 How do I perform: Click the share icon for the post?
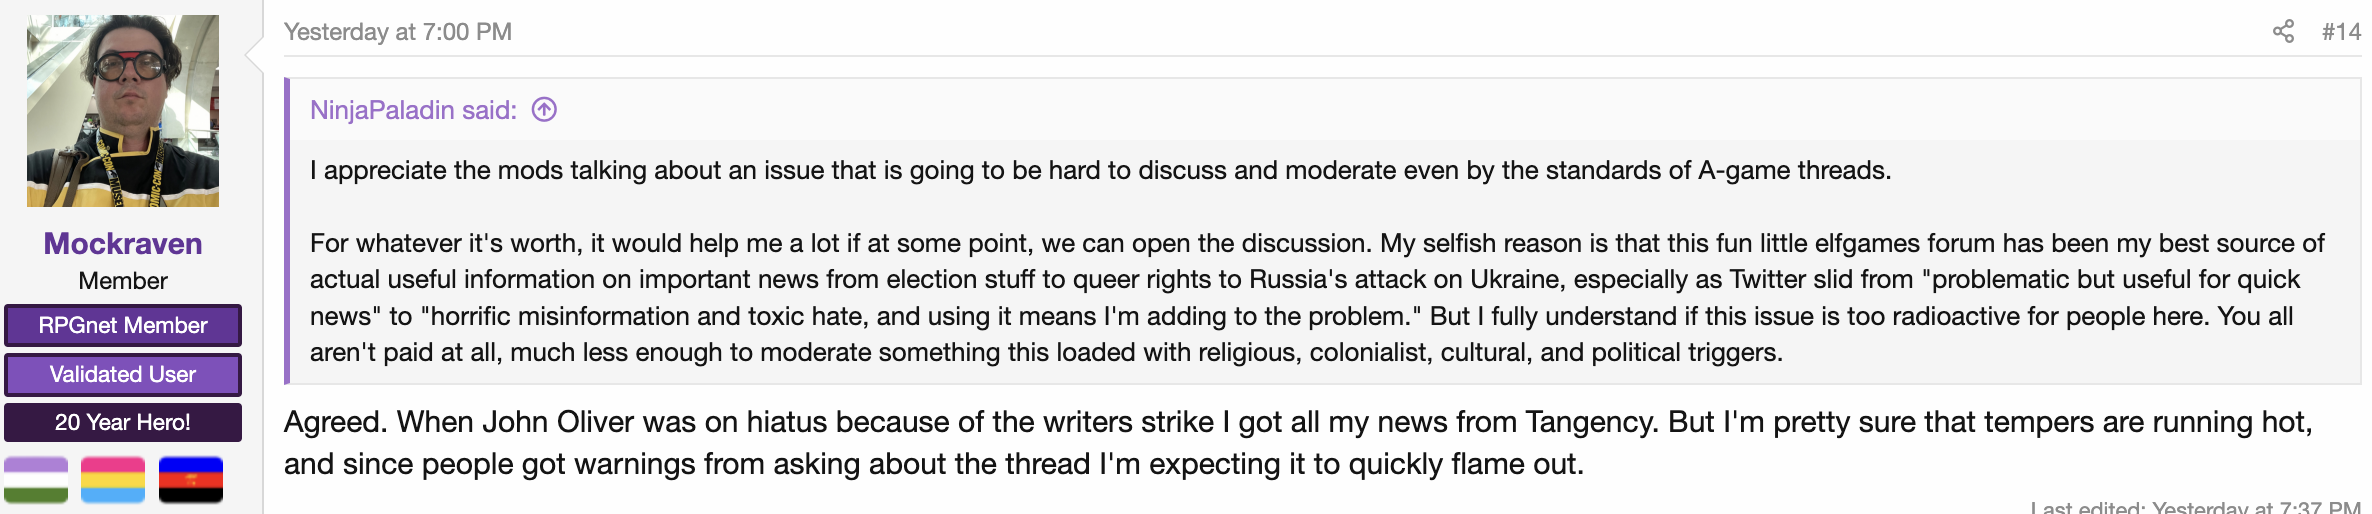coord(2283,32)
